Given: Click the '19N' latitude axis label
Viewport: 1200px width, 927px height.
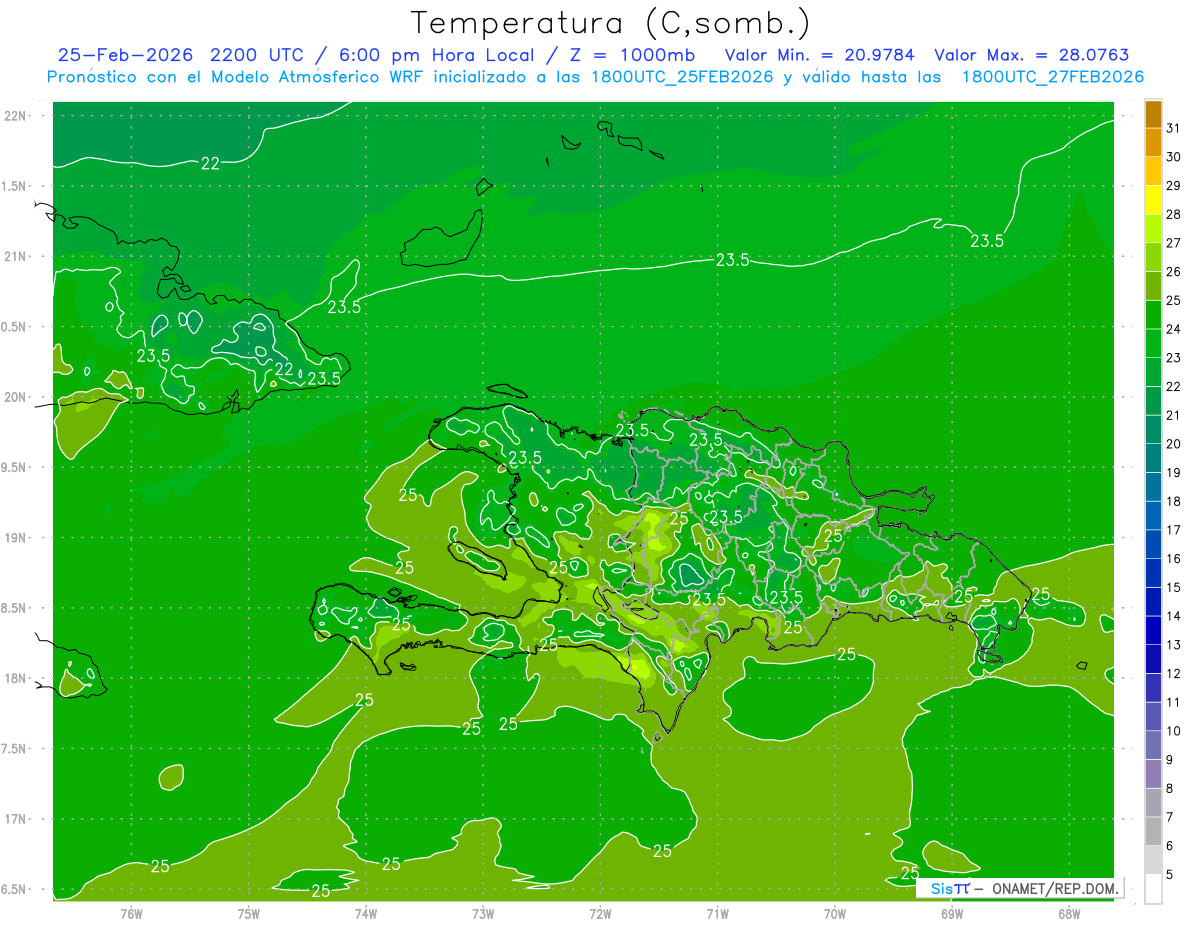Looking at the screenshot, I should pyautogui.click(x=15, y=537).
